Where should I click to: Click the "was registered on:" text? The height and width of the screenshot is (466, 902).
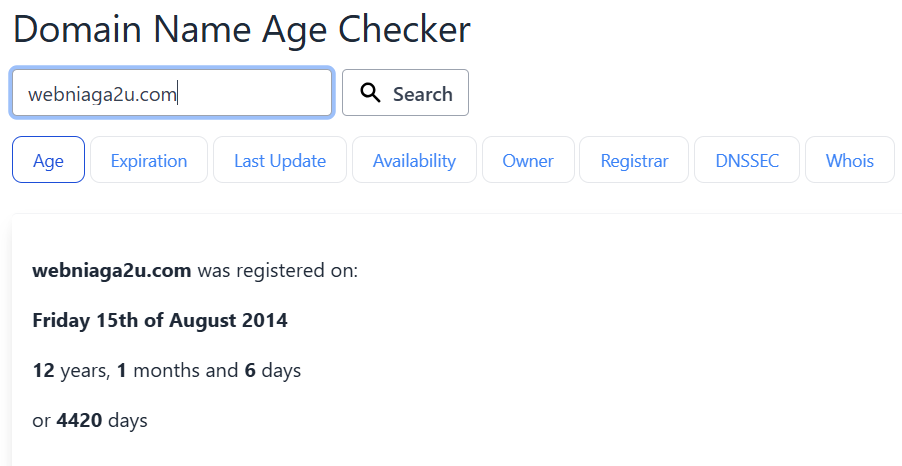click(278, 270)
